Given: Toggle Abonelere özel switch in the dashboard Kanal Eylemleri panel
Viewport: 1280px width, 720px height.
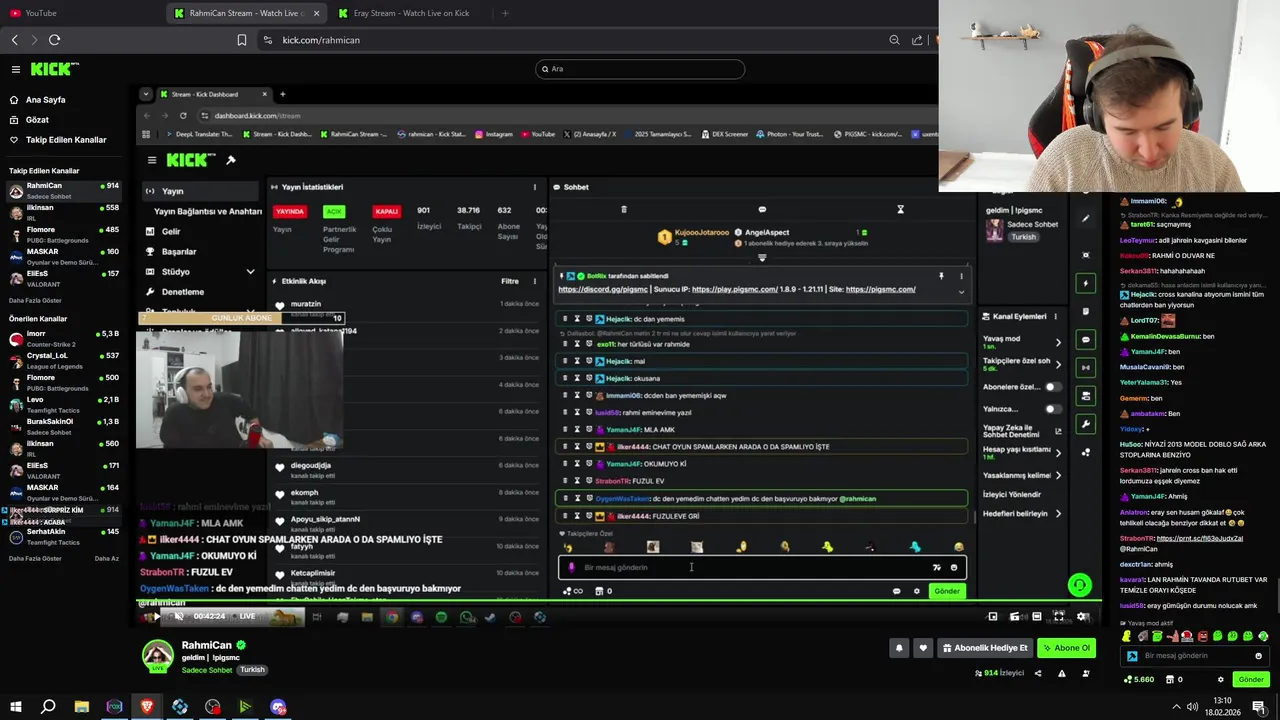Looking at the screenshot, I should tap(1053, 387).
